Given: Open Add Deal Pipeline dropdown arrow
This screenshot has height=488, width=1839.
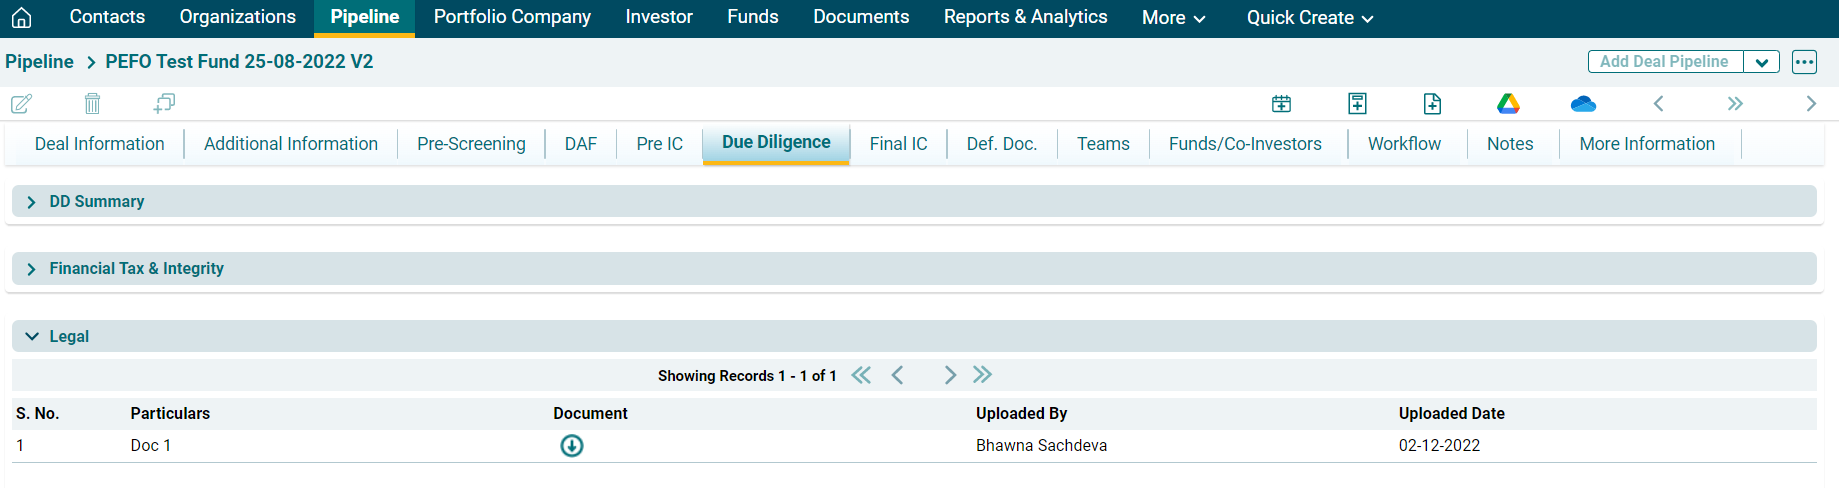Looking at the screenshot, I should pyautogui.click(x=1761, y=62).
